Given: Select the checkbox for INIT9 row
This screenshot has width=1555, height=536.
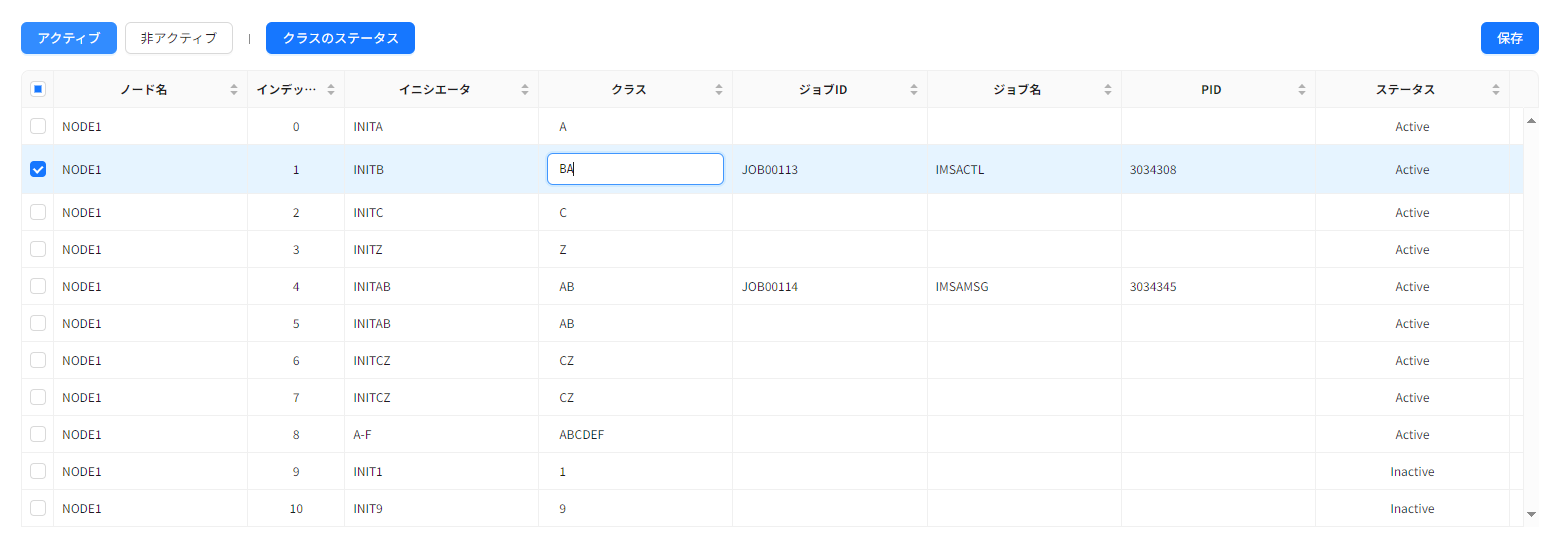Looking at the screenshot, I should 38,508.
